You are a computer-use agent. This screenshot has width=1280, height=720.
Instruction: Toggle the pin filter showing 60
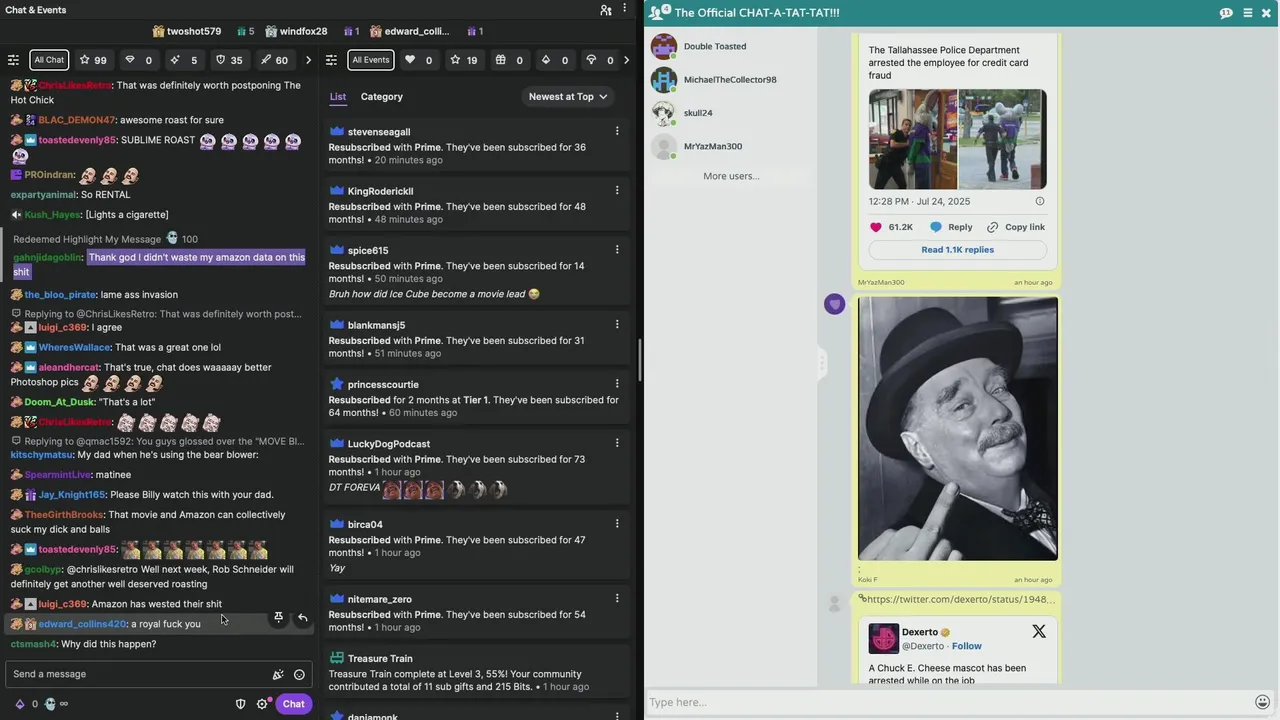tap(274, 60)
